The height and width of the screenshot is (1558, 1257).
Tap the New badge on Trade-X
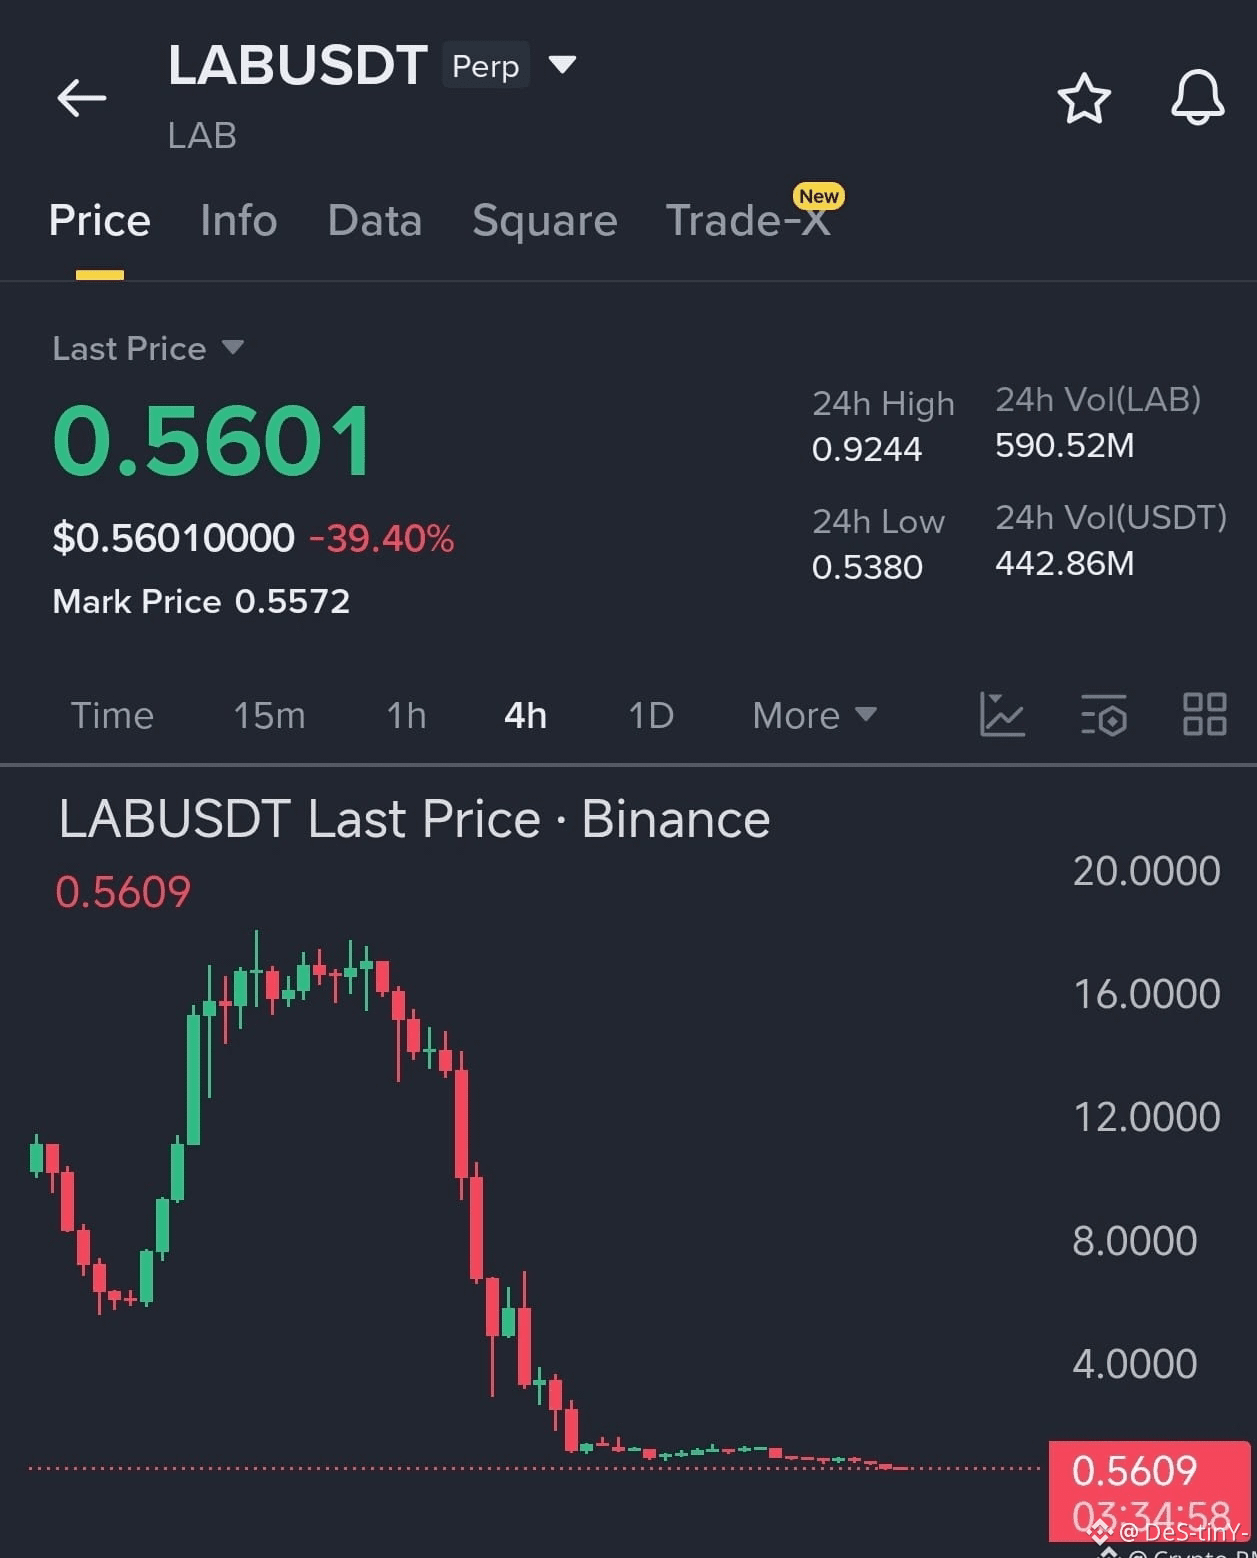[819, 196]
